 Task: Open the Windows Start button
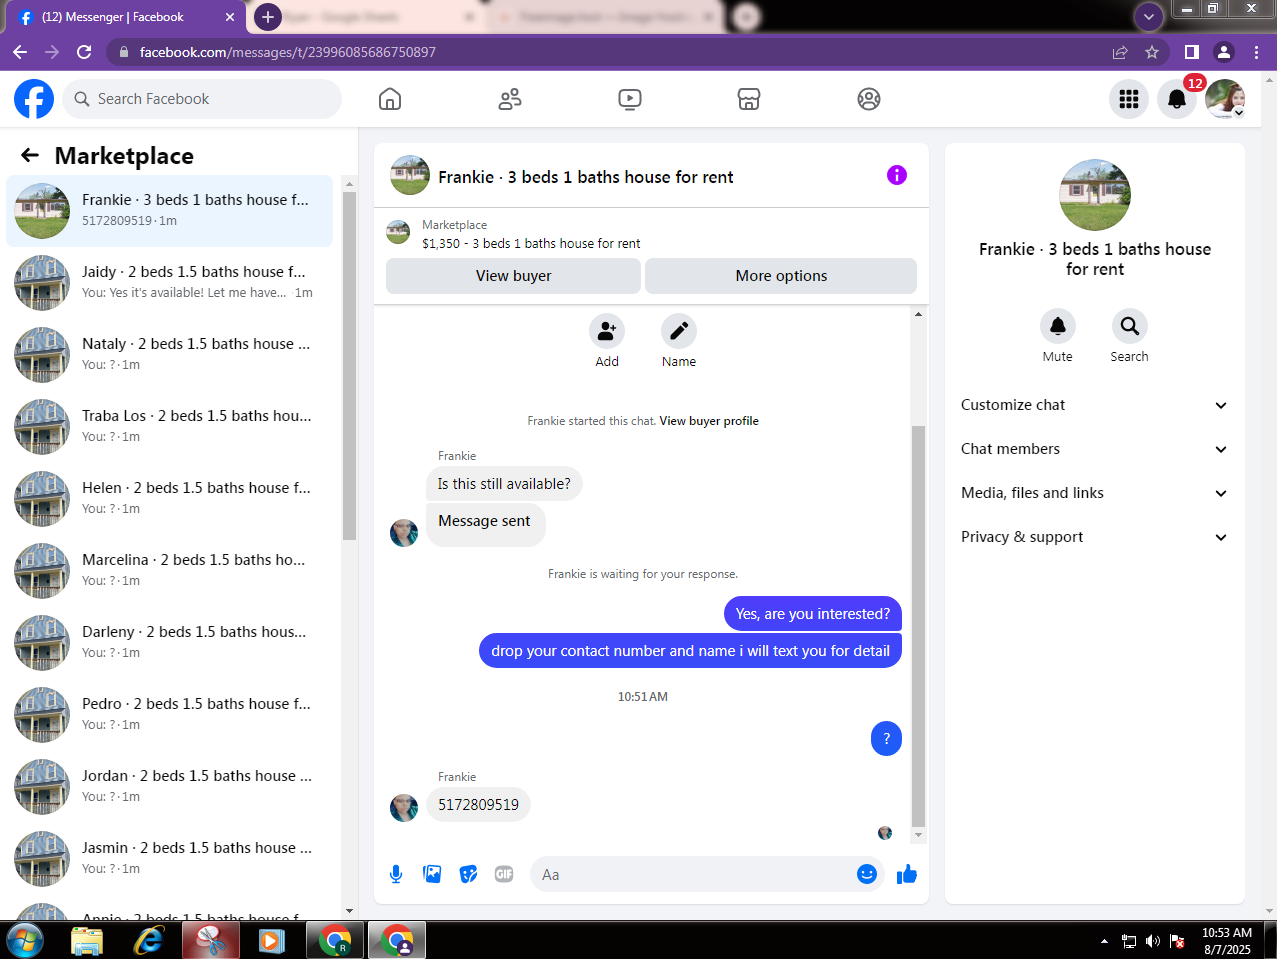[x=24, y=940]
